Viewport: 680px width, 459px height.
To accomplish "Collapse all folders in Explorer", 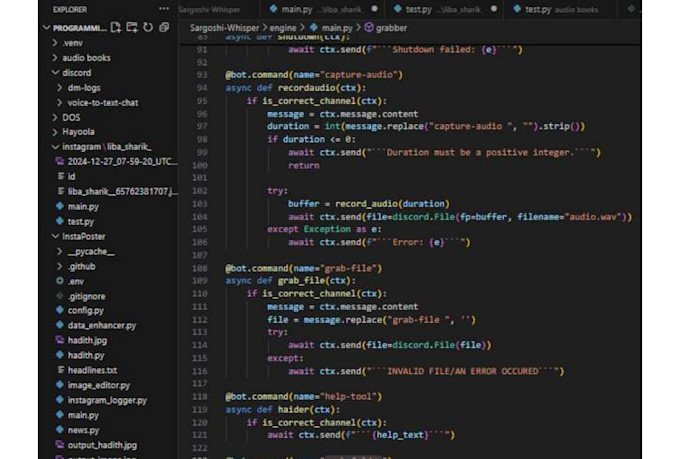I will click(x=164, y=28).
